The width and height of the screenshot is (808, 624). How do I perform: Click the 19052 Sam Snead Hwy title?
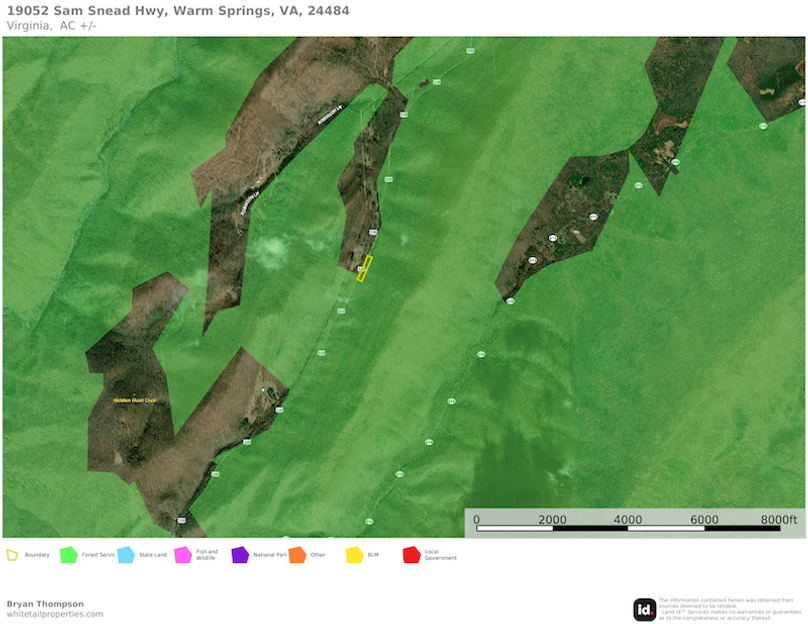pyautogui.click(x=177, y=11)
